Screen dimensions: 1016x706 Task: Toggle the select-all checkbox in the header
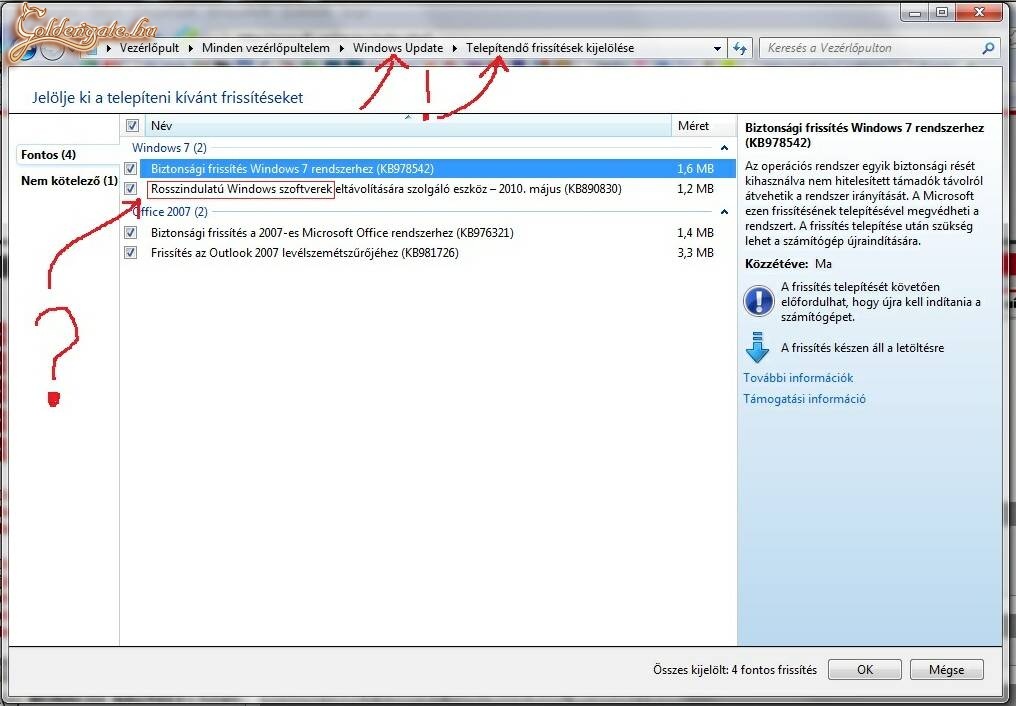click(132, 126)
